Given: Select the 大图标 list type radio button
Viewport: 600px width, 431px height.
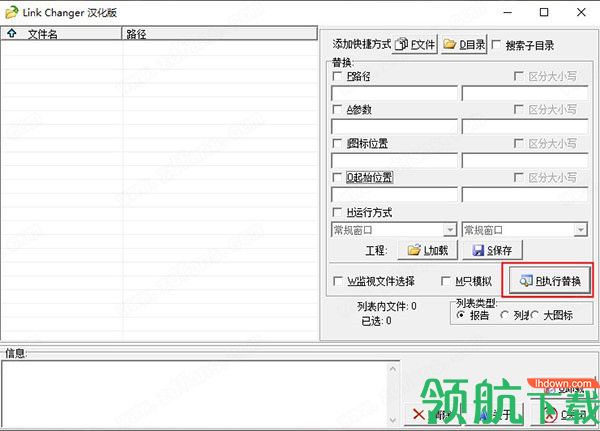Looking at the screenshot, I should click(x=534, y=315).
